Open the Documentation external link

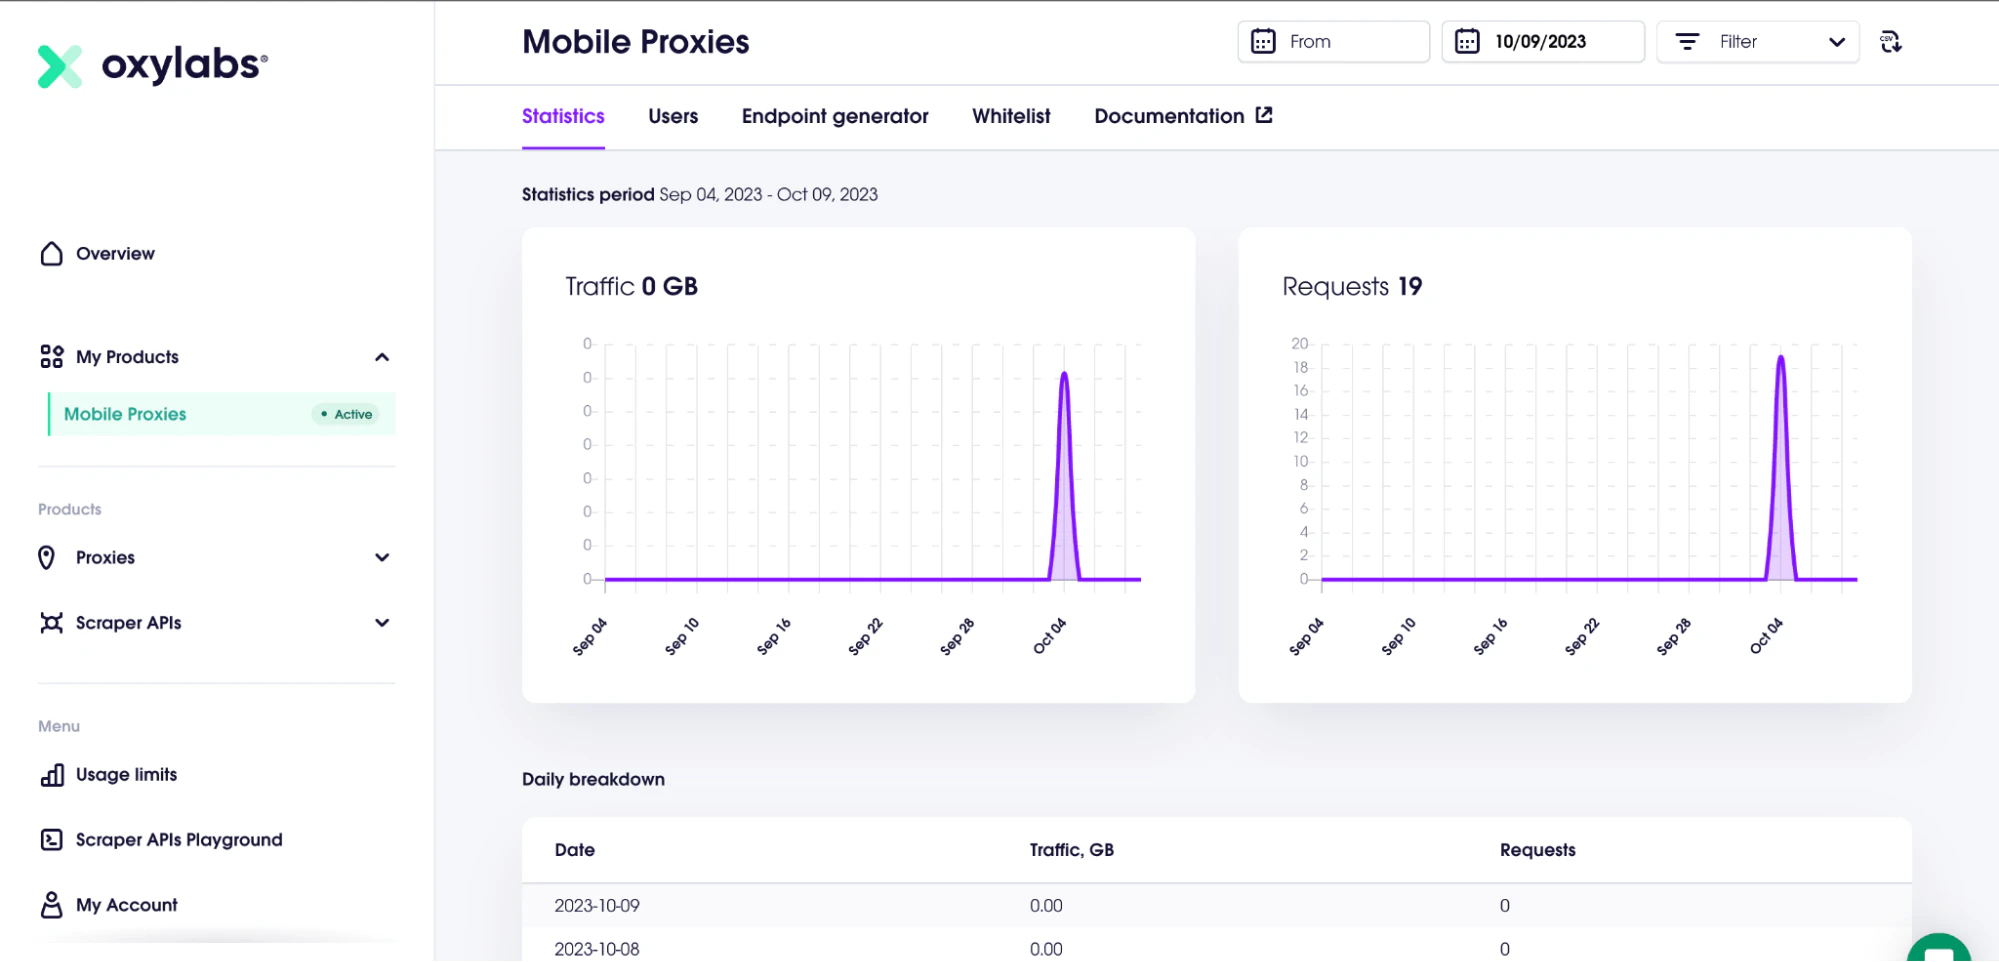click(1183, 116)
